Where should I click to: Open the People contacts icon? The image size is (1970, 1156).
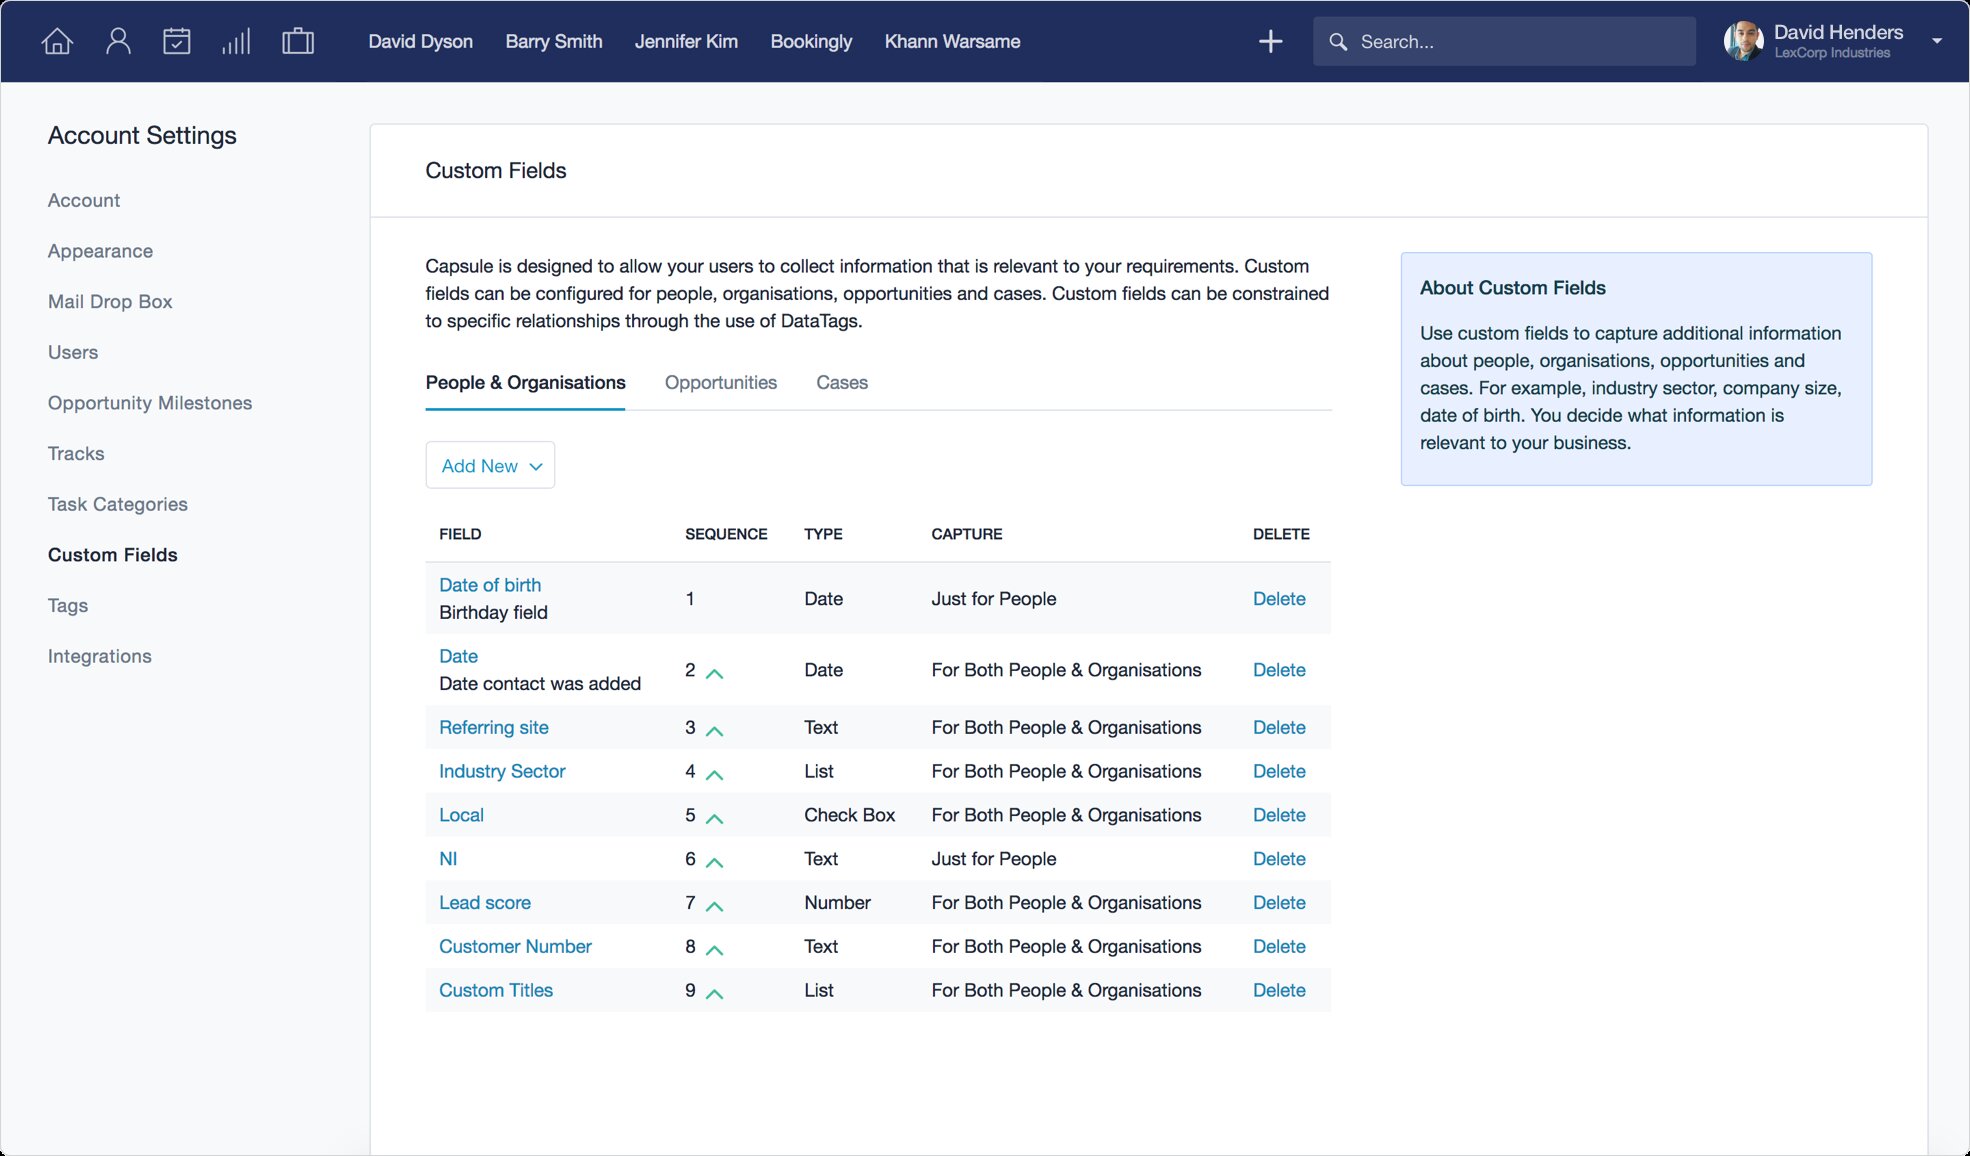118,41
